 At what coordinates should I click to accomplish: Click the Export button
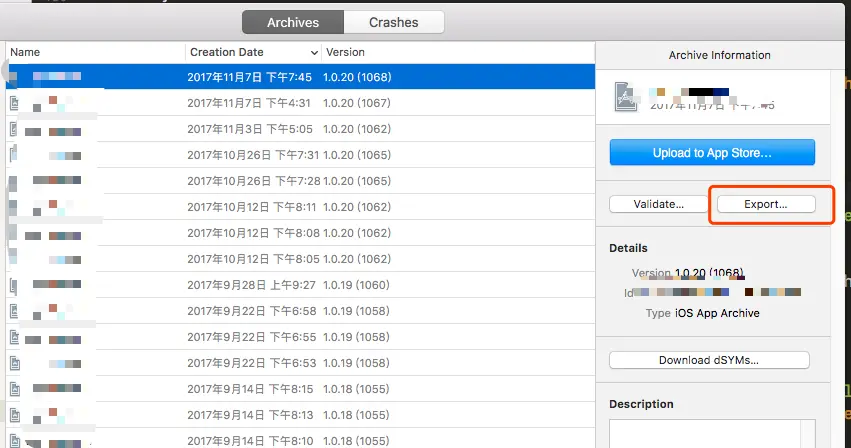pos(766,204)
